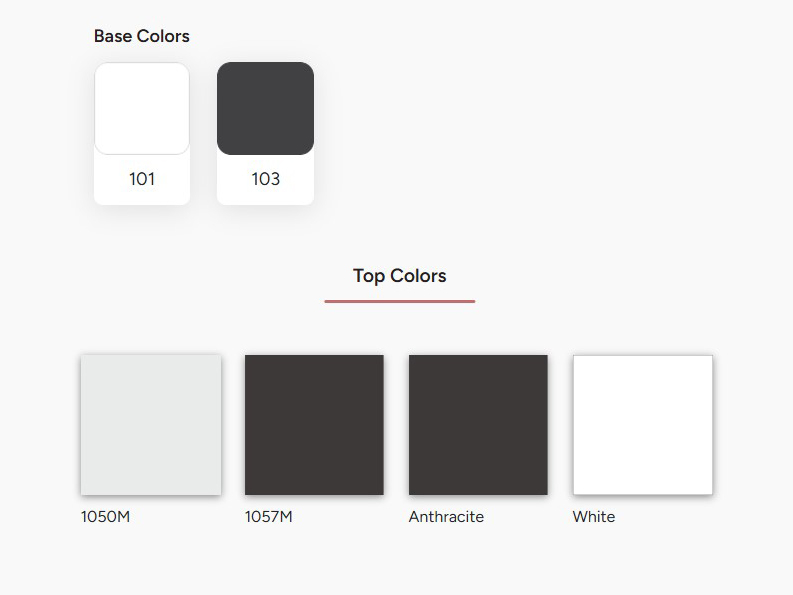Pick the White top color swatch
793x595 pixels.
[642, 424]
